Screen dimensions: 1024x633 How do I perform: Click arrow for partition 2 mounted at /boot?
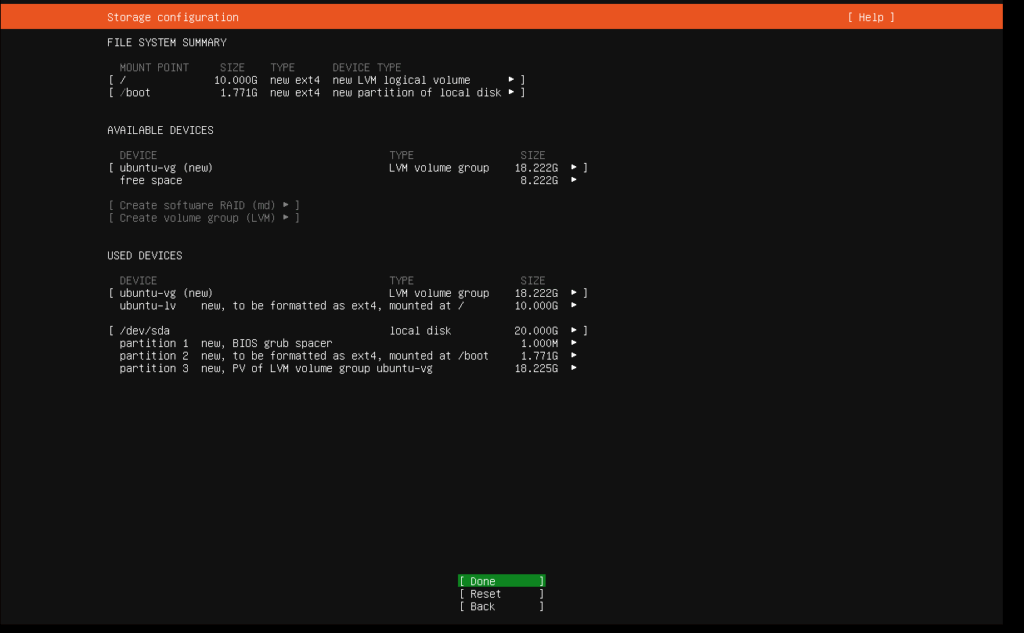[574, 356]
